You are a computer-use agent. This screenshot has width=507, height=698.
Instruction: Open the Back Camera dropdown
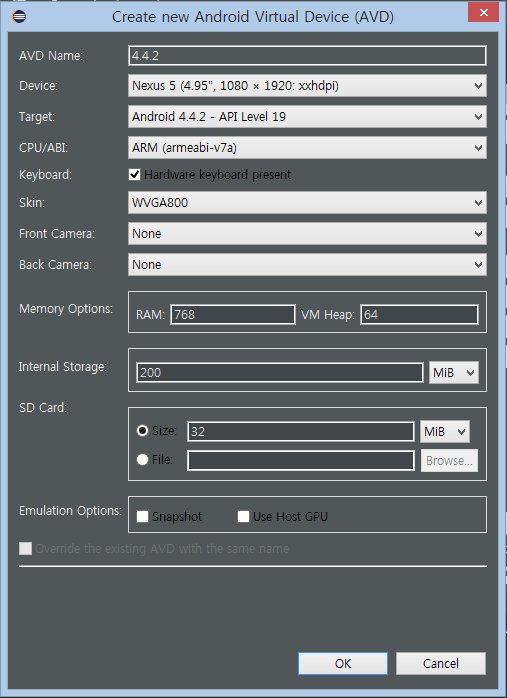click(307, 264)
